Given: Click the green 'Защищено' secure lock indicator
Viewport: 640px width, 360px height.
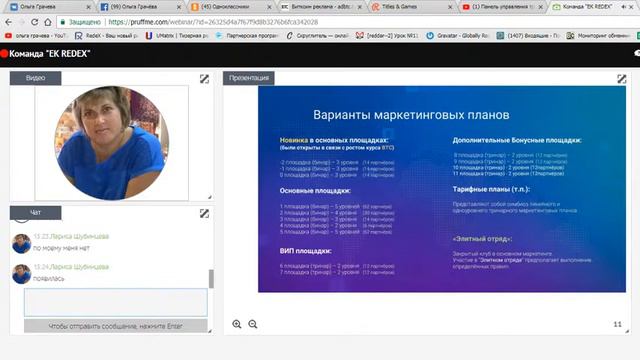Looking at the screenshot, I should [80, 22].
